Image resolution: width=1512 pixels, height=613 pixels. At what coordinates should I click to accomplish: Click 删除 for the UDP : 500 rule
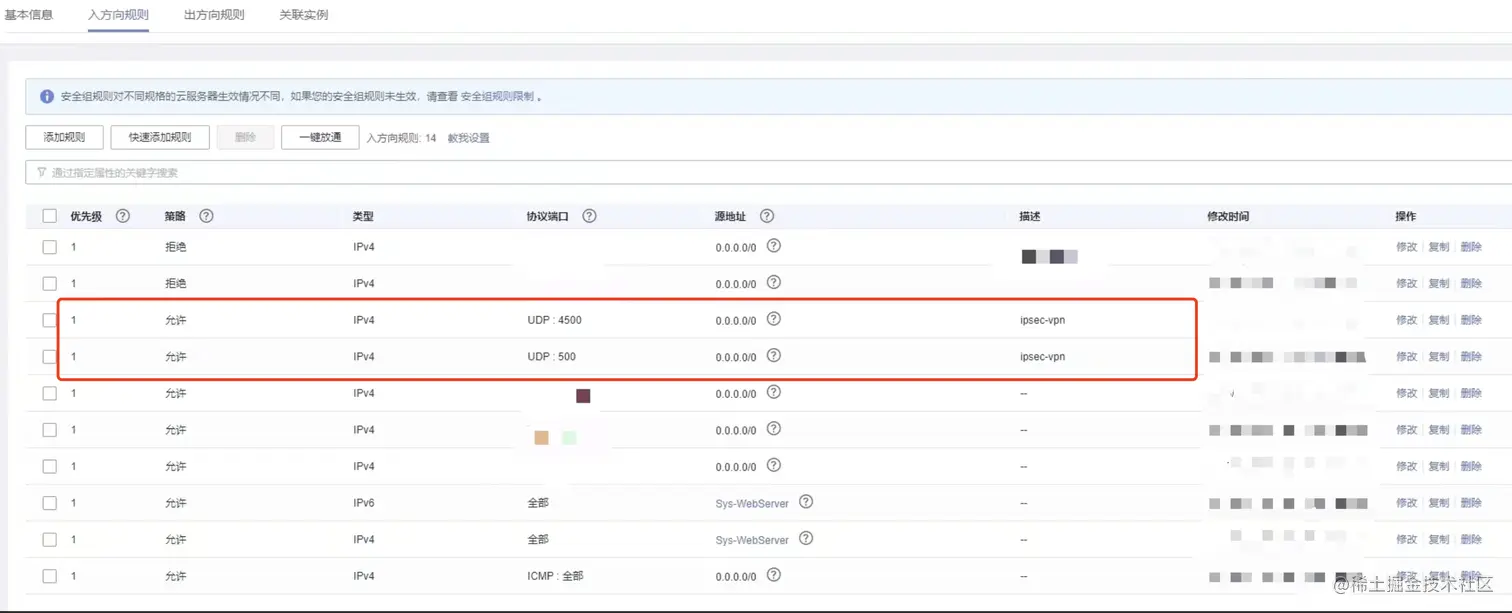pyautogui.click(x=1471, y=356)
